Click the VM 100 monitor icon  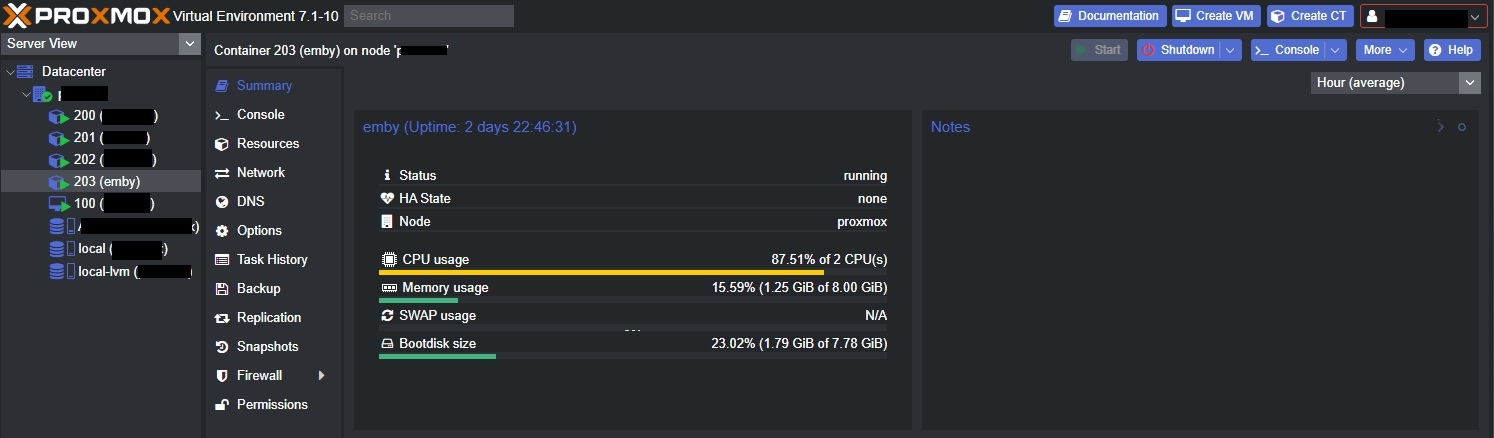59,204
